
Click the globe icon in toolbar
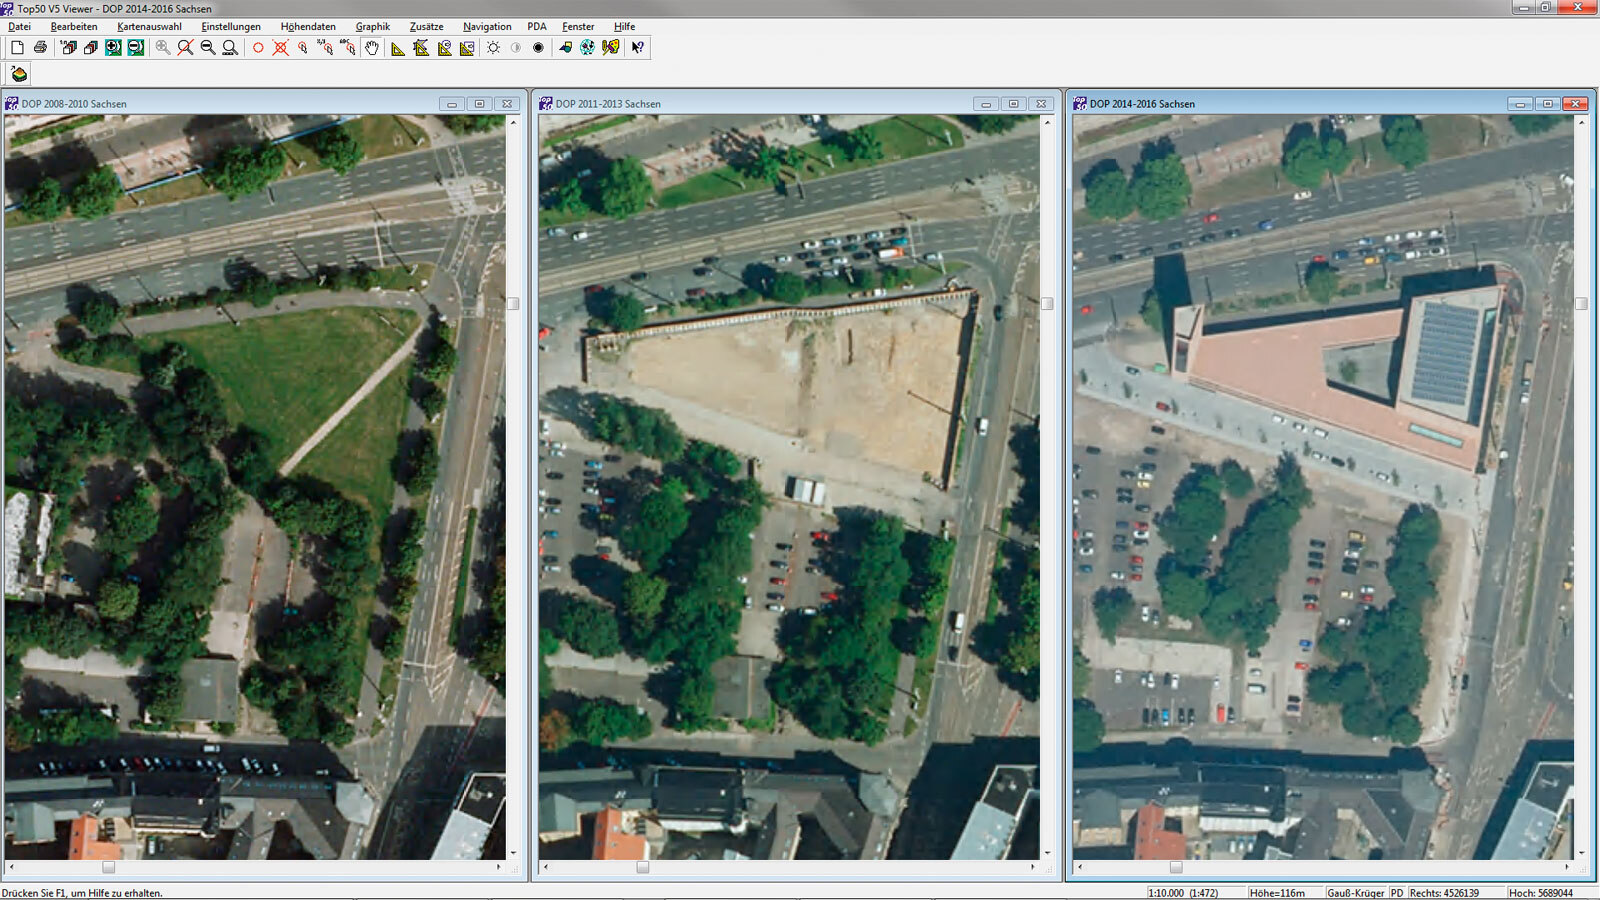click(587, 47)
